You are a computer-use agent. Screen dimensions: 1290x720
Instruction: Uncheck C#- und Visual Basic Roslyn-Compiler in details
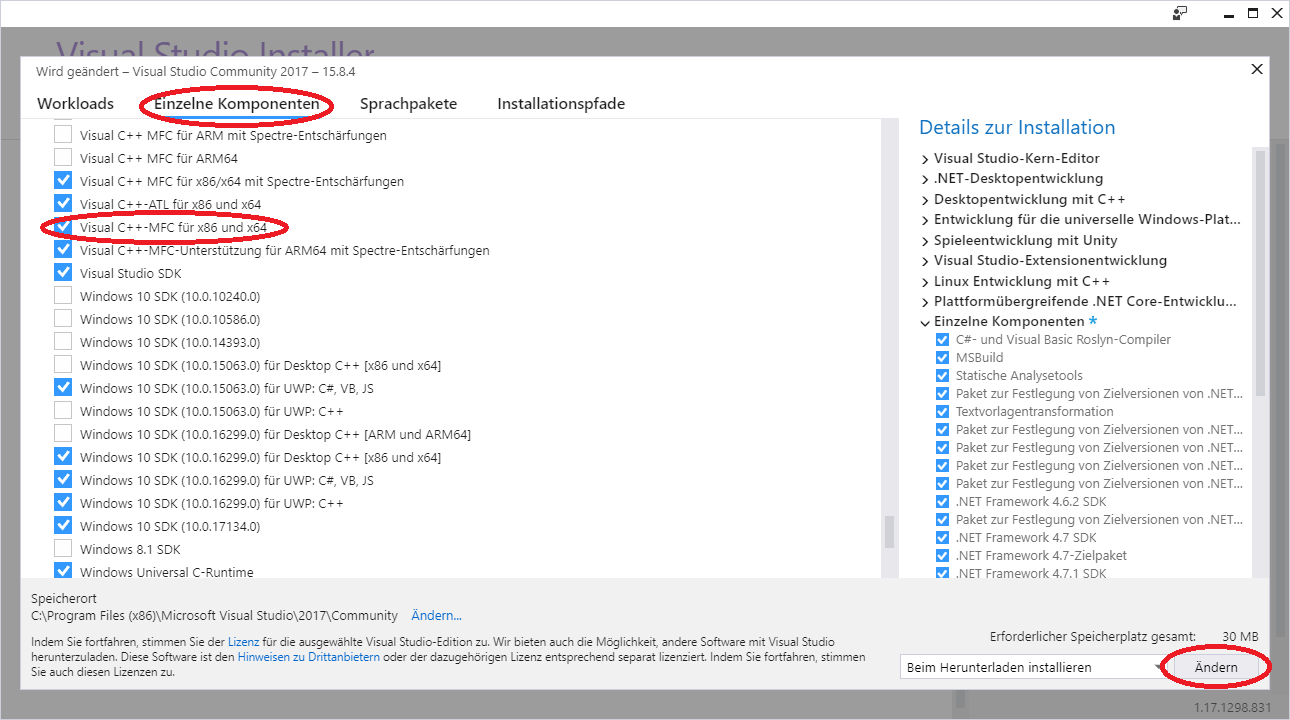coord(942,340)
